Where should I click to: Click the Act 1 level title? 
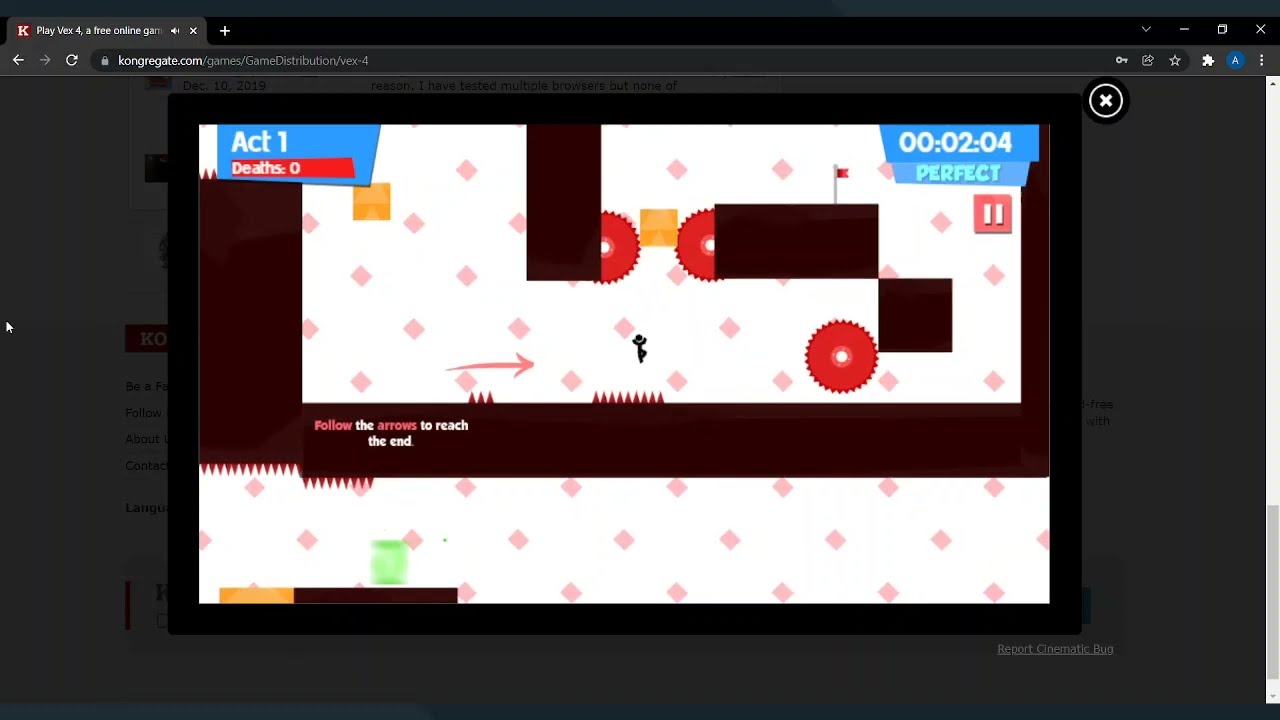point(260,142)
